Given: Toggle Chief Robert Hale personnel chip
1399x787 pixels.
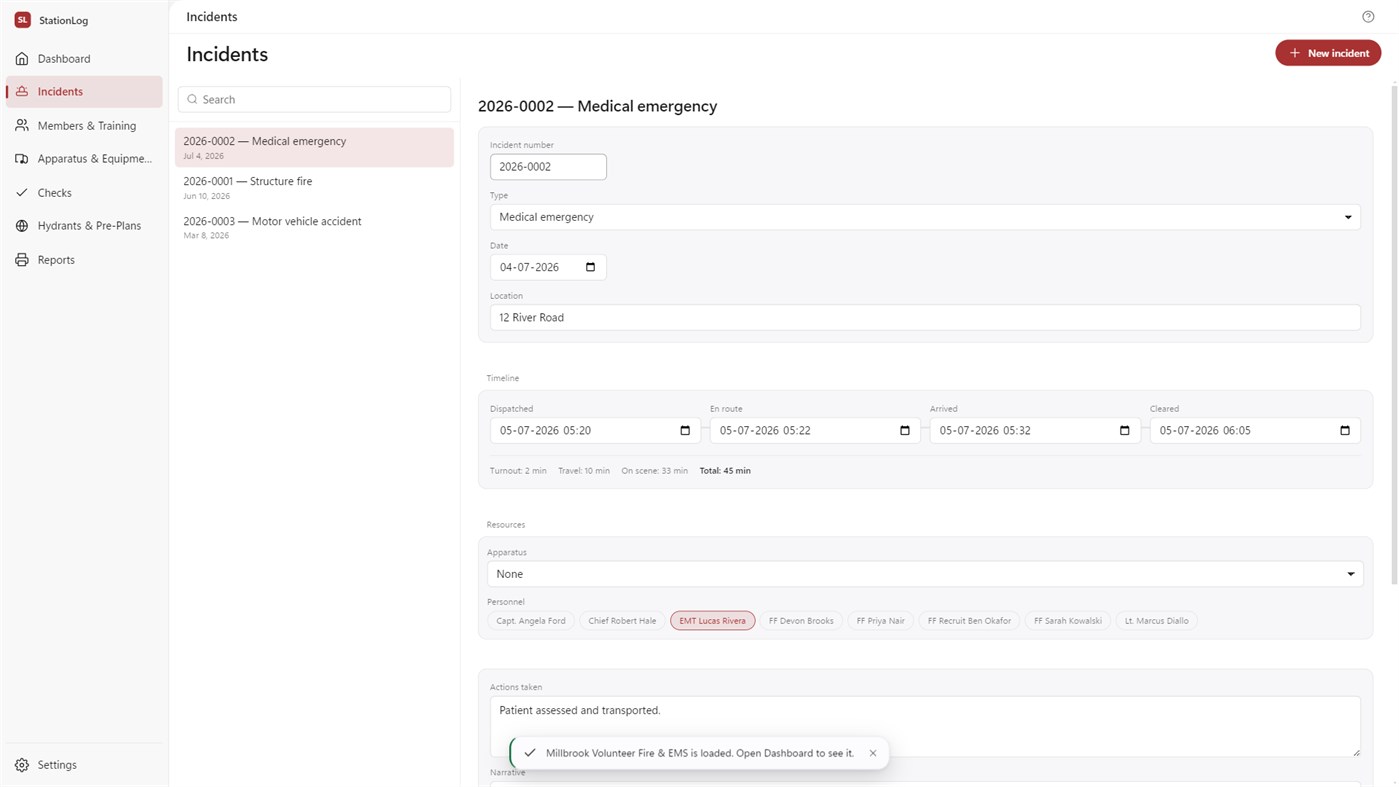Looking at the screenshot, I should click(622, 621).
